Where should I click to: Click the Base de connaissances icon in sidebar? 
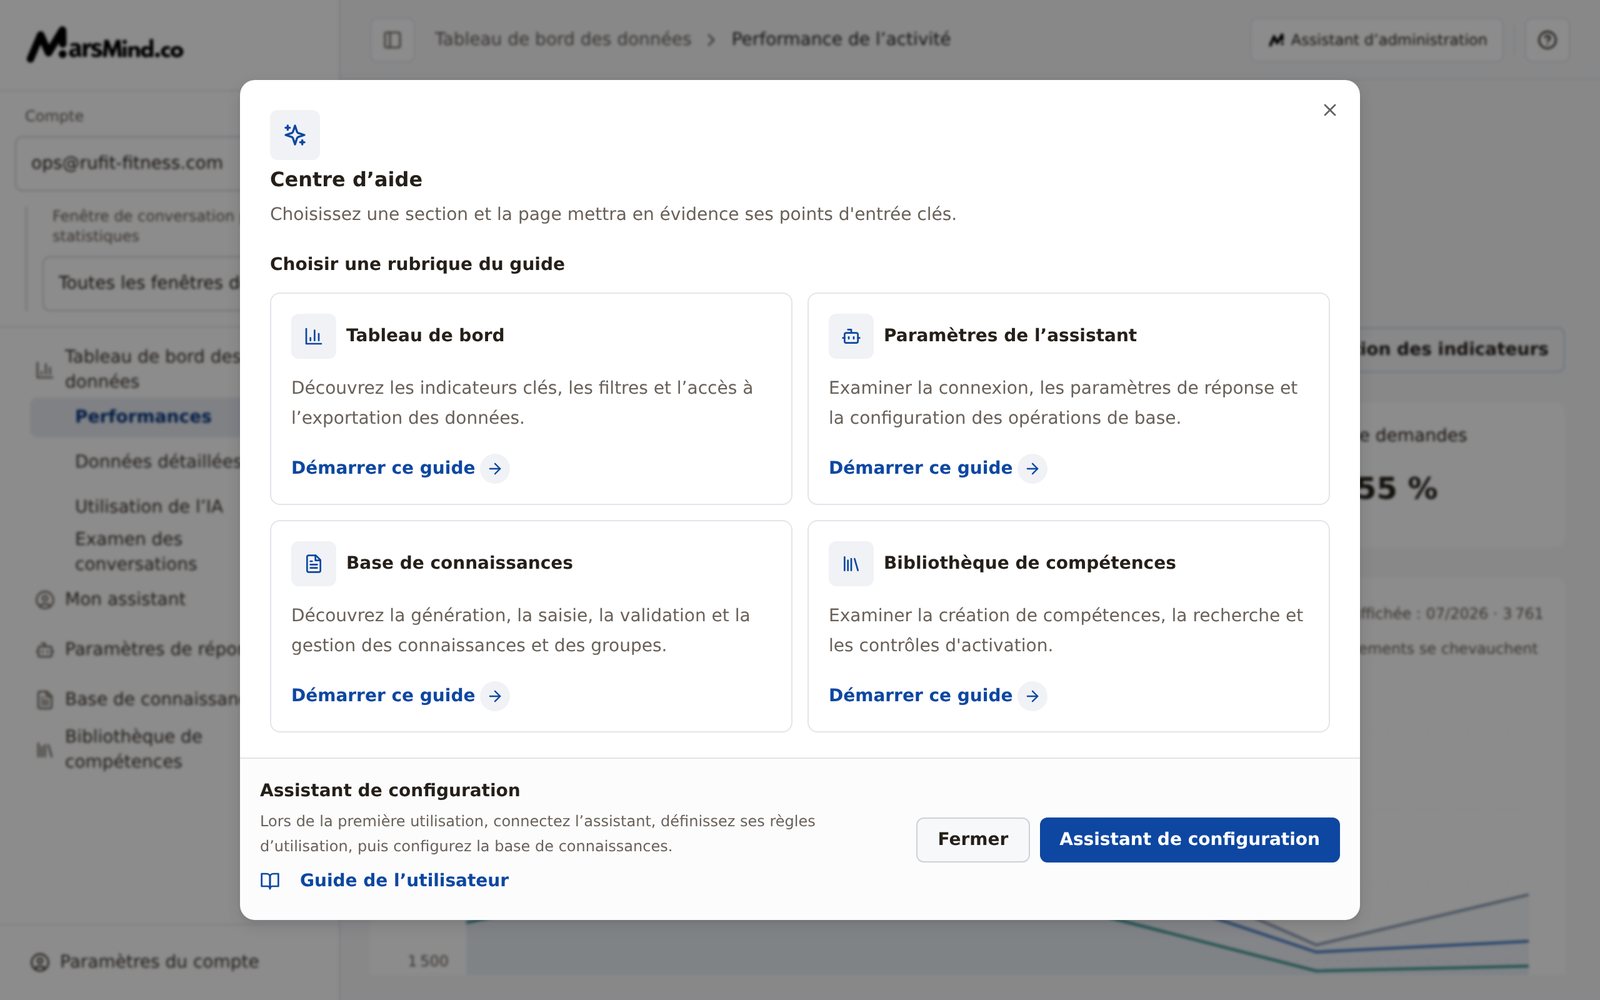[45, 700]
